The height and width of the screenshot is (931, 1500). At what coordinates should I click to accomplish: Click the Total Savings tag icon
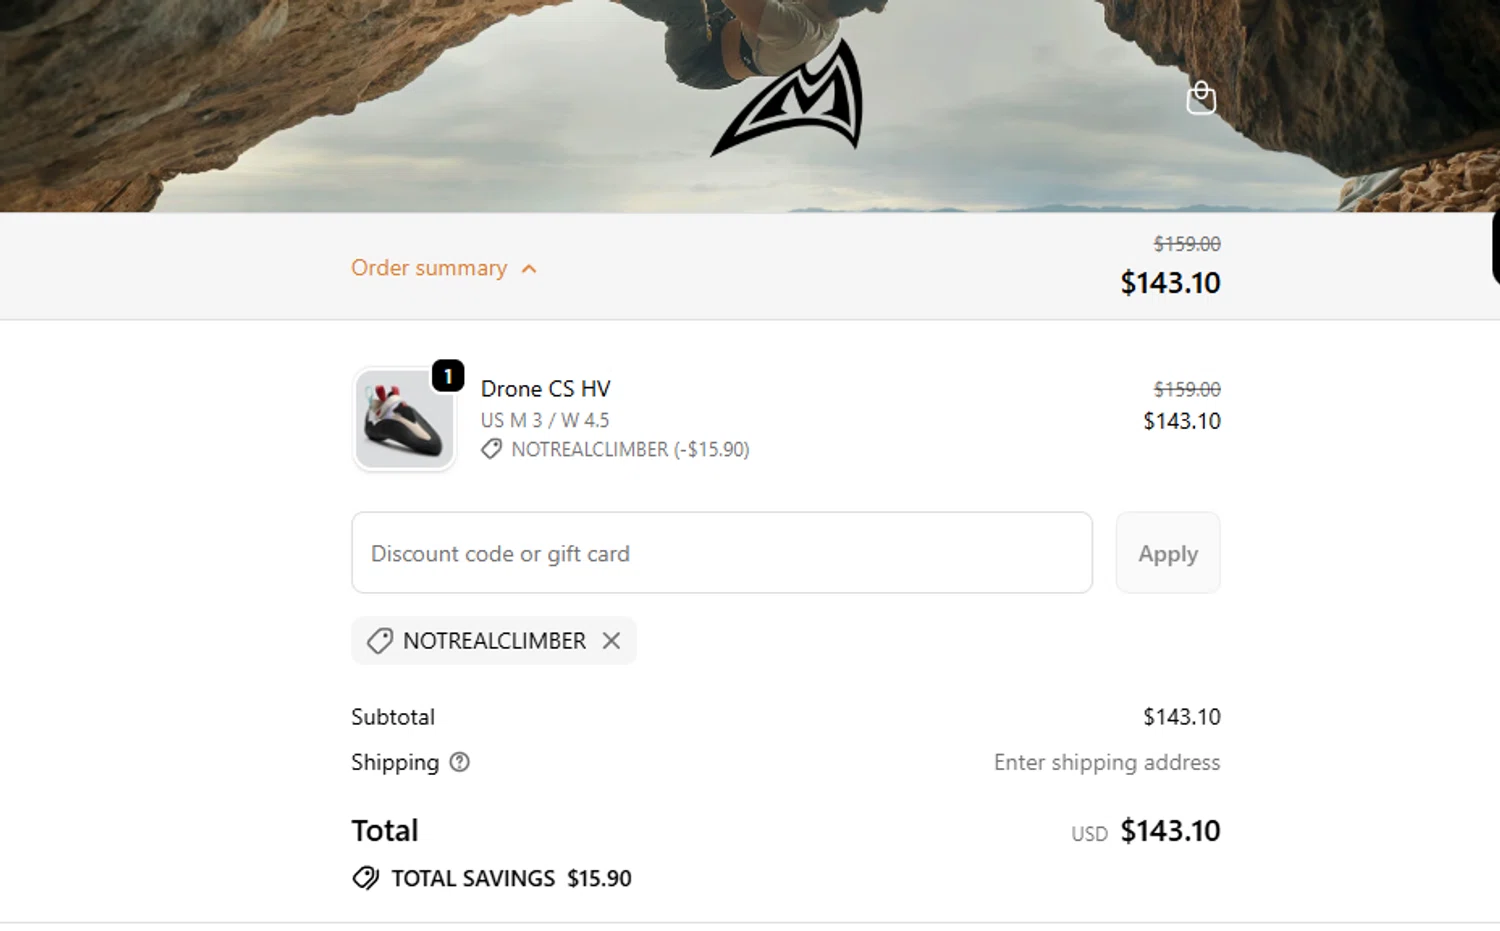pos(366,878)
